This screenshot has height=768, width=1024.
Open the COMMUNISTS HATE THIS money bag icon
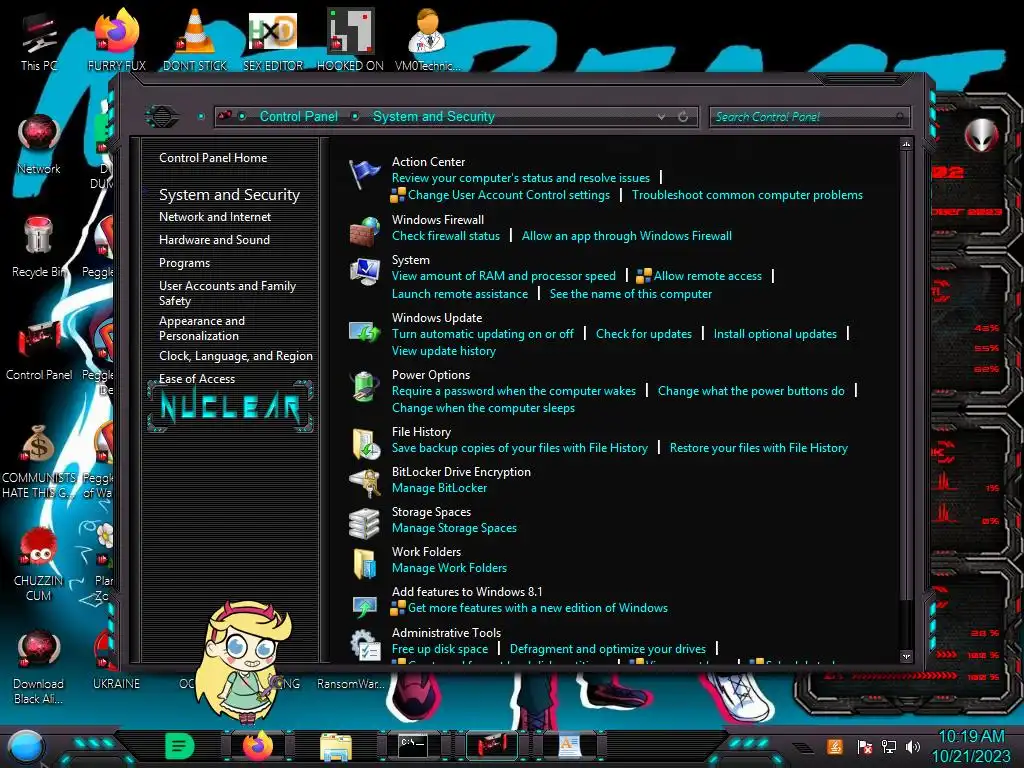39,443
